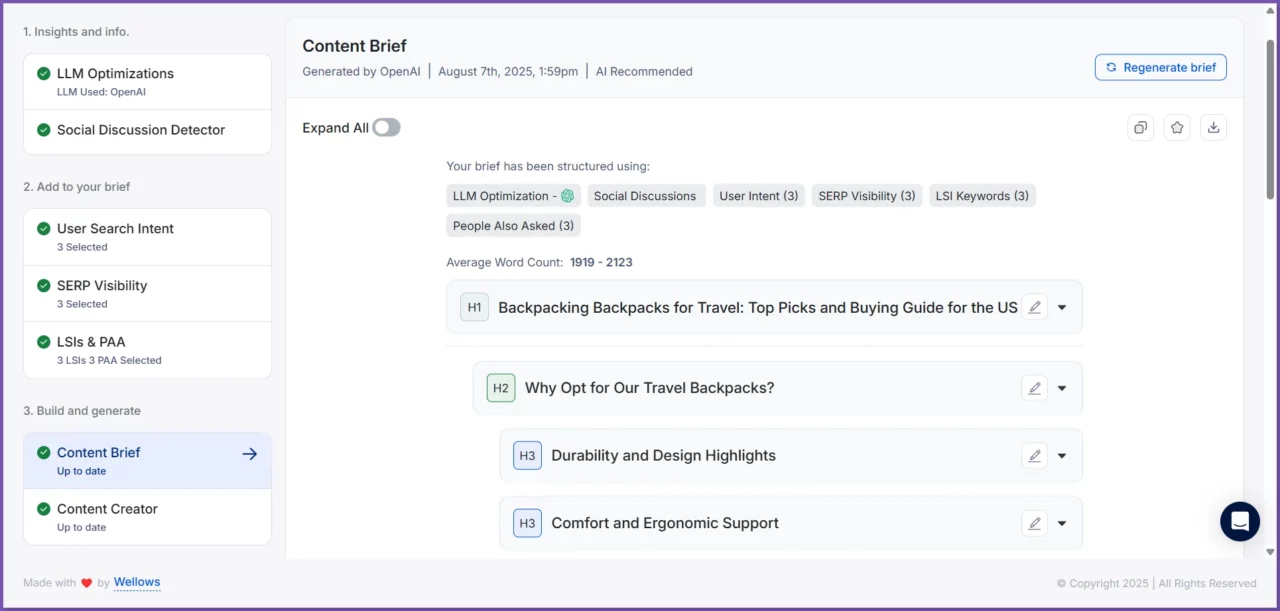This screenshot has width=1280, height=611.
Task: Toggle the Expand All switch
Action: 386,128
